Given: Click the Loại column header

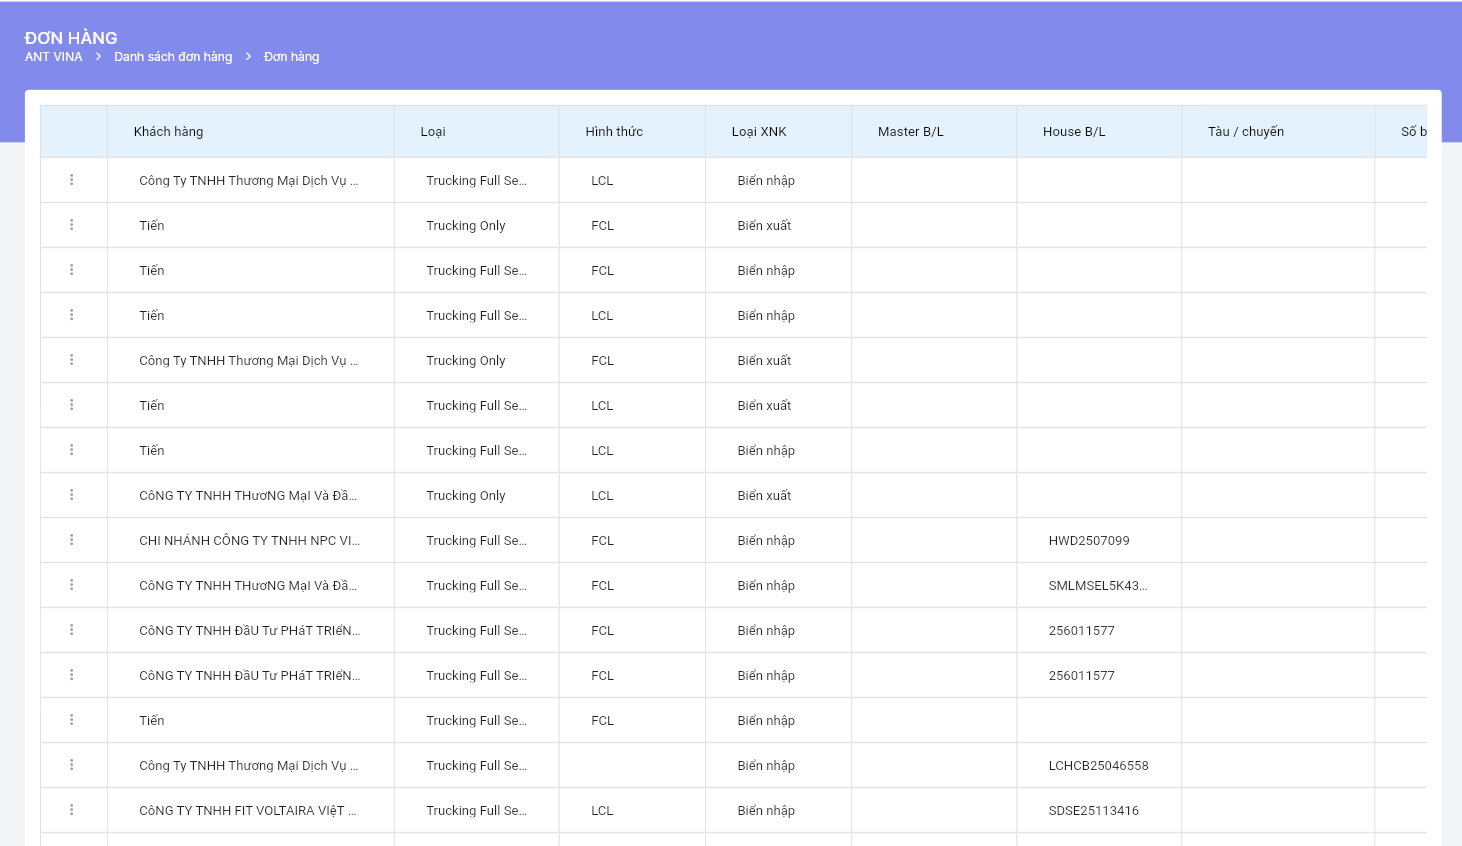Looking at the screenshot, I should pos(433,132).
